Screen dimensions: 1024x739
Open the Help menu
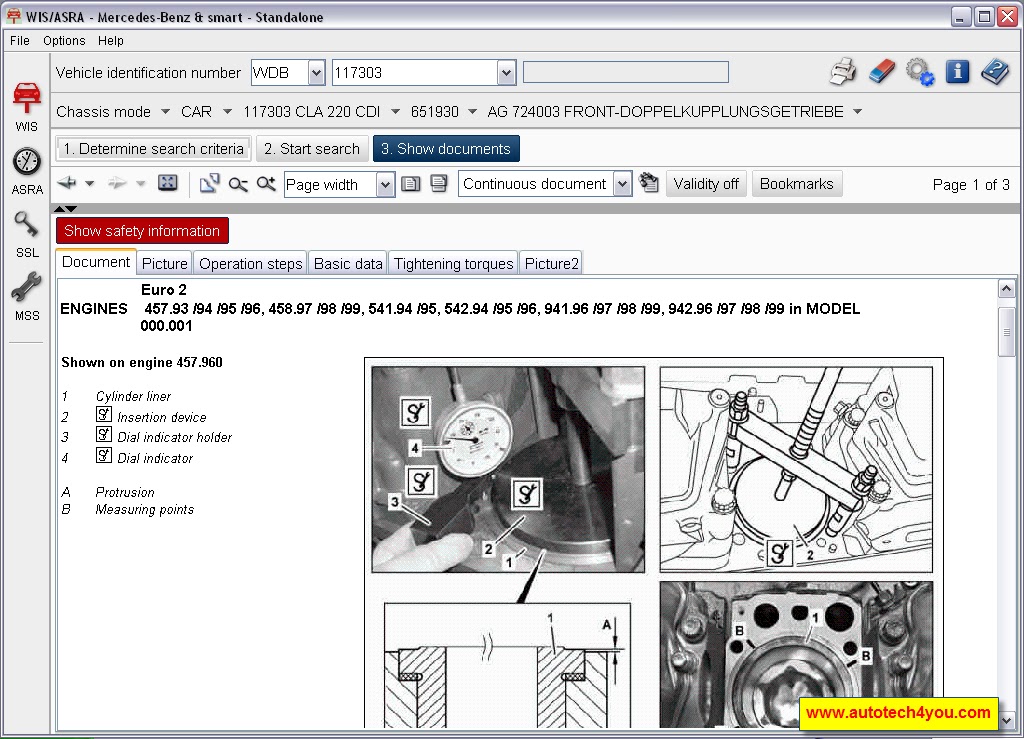click(110, 40)
